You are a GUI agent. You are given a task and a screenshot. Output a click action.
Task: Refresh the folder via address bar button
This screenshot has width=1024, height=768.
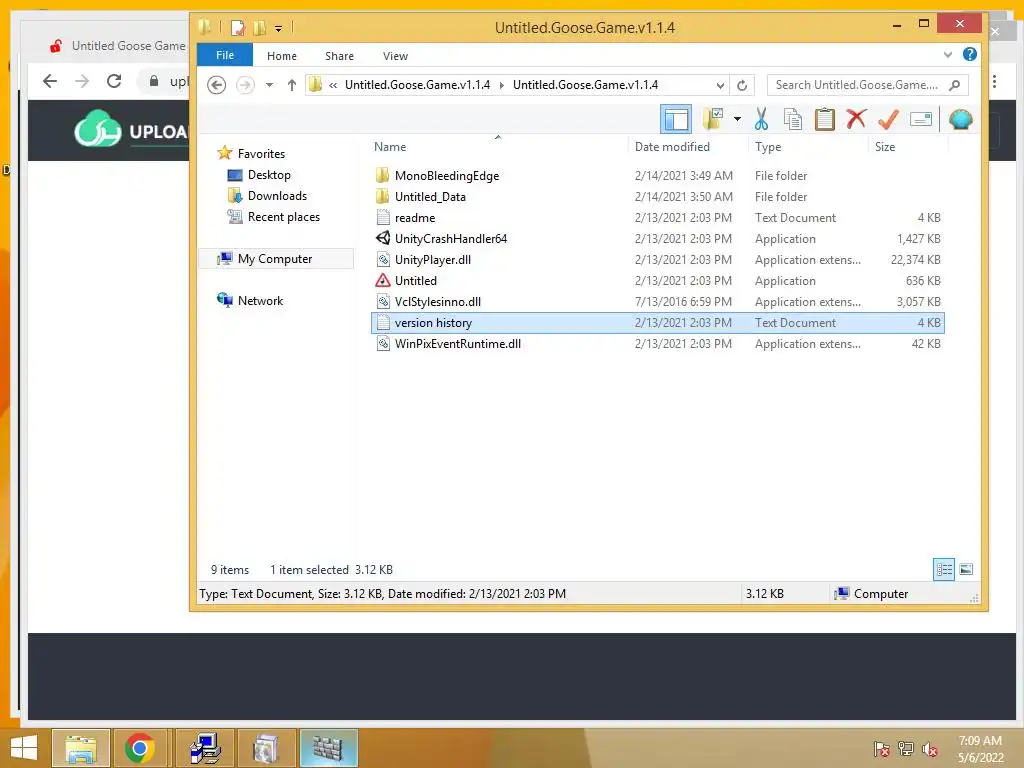click(742, 85)
